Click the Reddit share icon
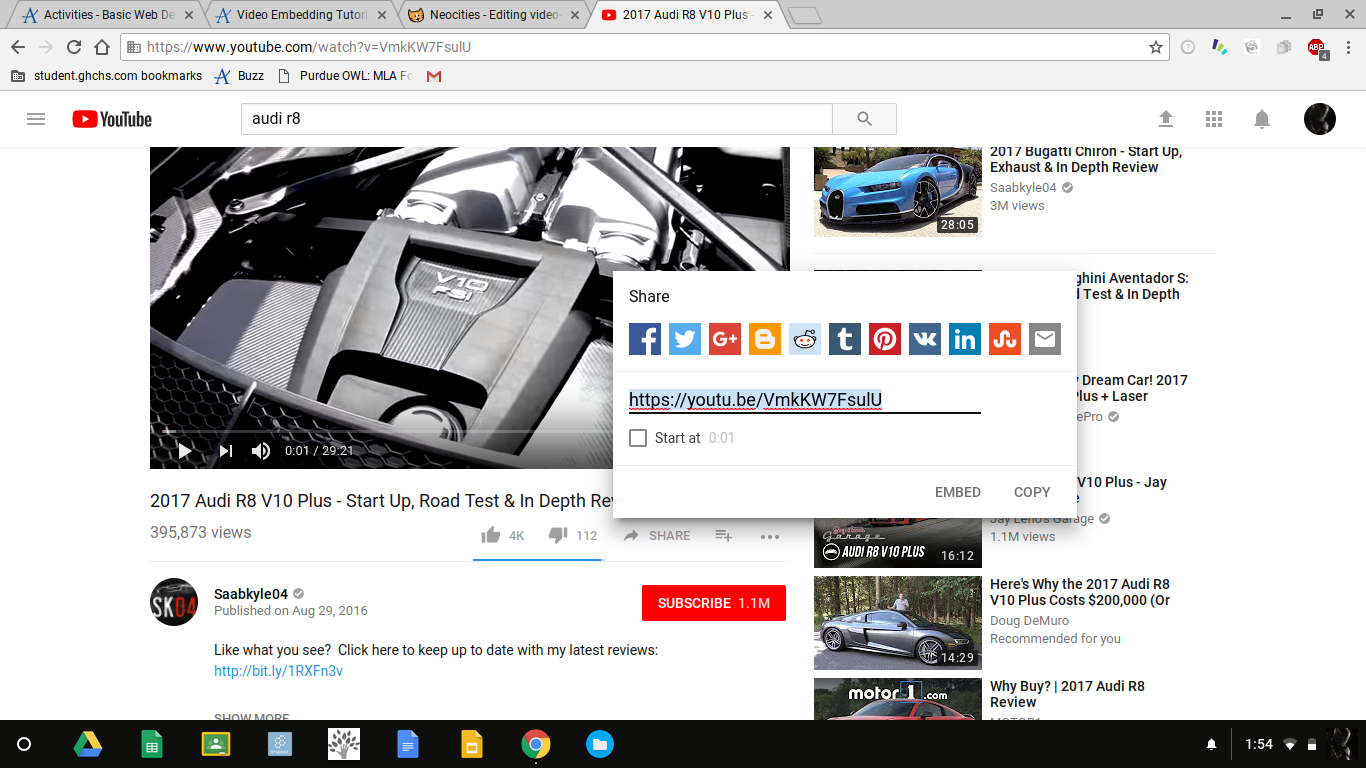The image size is (1366, 768). point(805,339)
